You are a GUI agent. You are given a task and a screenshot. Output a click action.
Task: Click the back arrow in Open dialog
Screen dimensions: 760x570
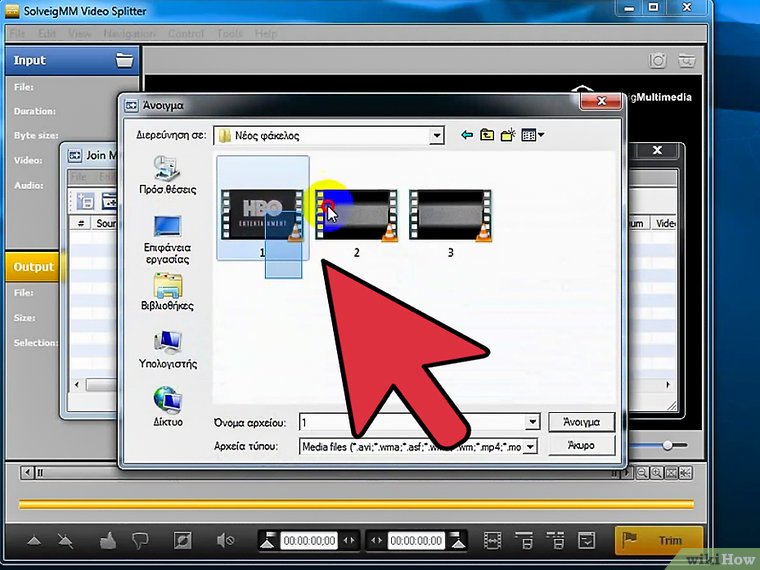(466, 135)
